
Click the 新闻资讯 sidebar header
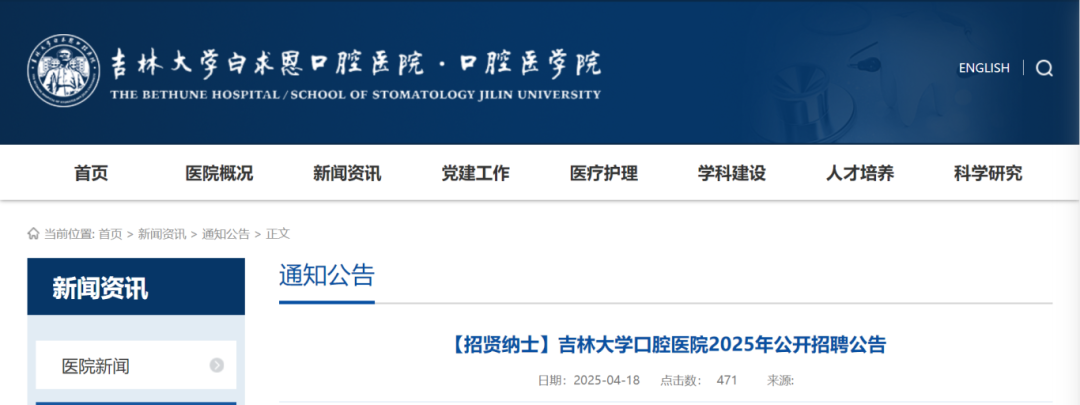[x=136, y=287]
